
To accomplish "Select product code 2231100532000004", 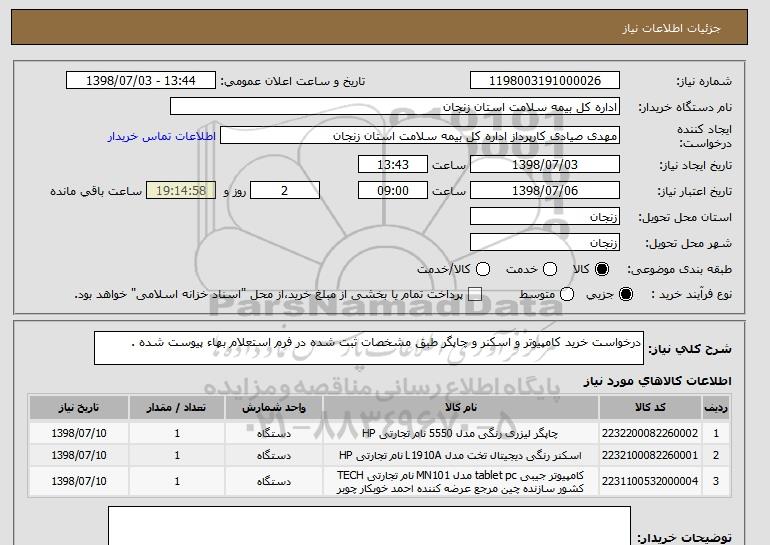I will coord(650,481).
